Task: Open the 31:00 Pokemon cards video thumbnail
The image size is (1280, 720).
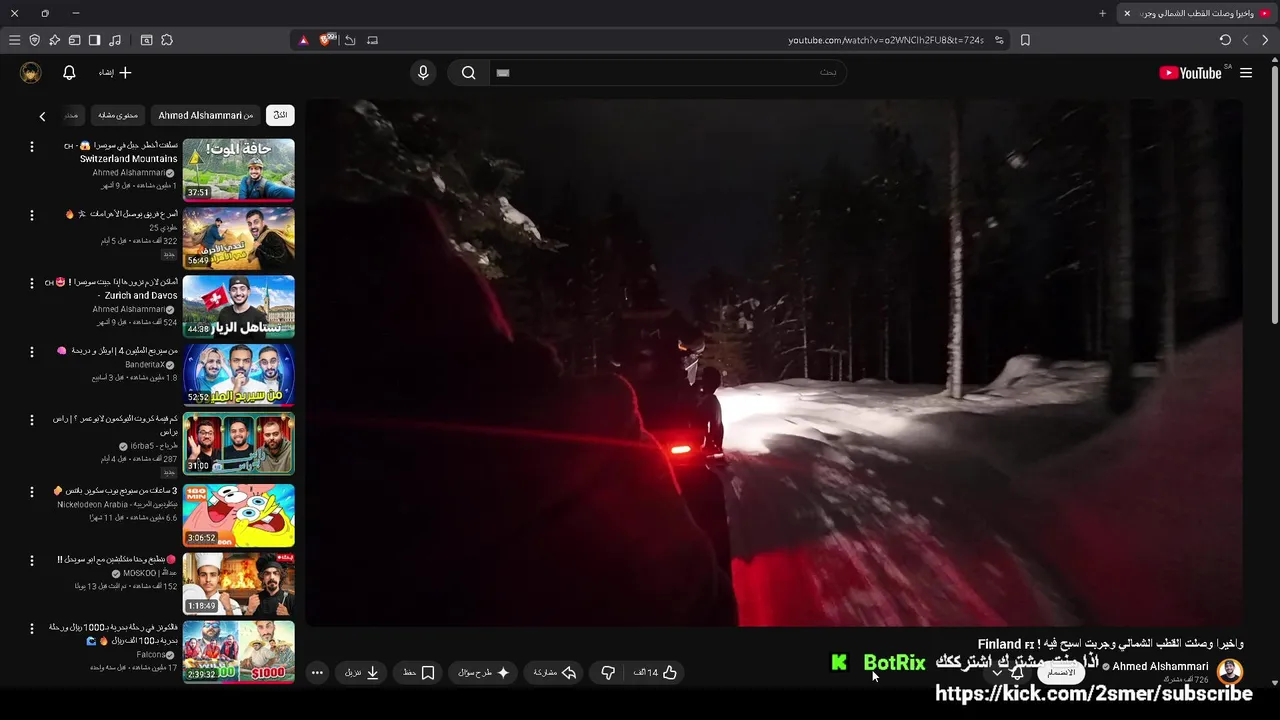Action: [238, 444]
